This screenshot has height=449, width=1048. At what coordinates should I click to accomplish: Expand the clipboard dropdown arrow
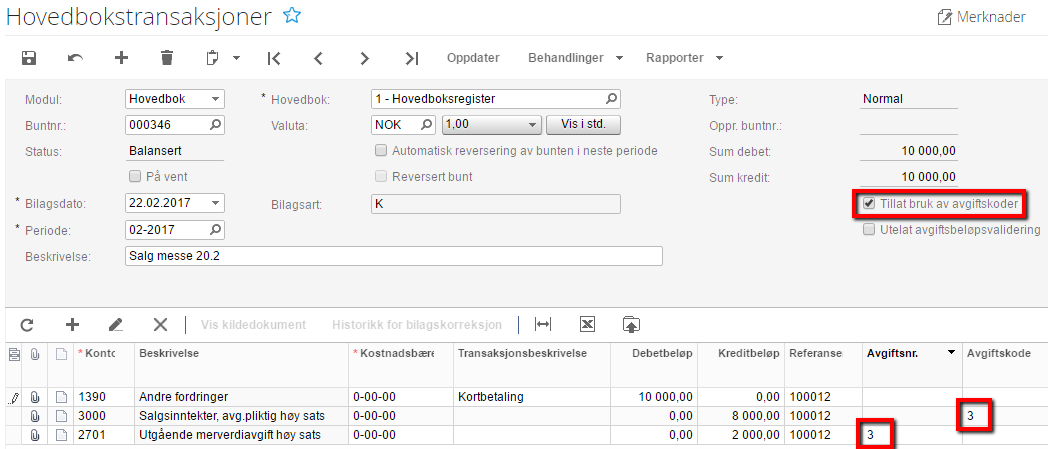tap(236, 58)
